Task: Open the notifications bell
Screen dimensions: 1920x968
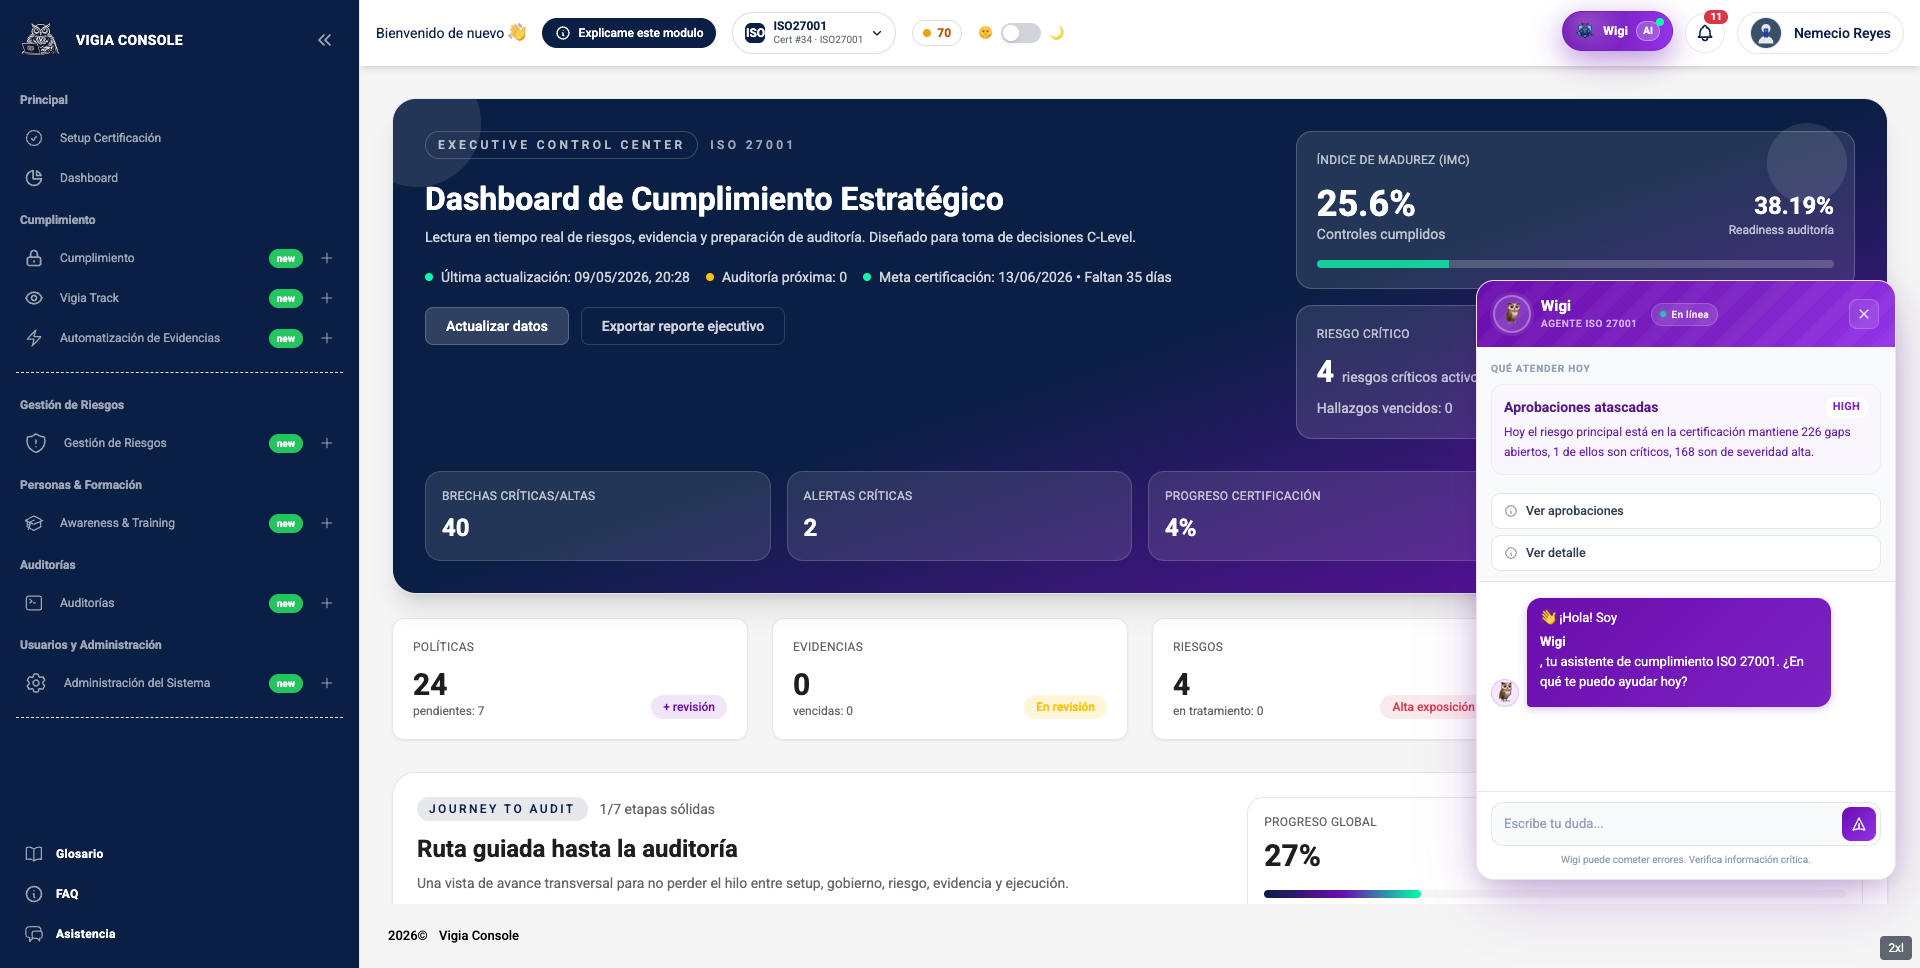Action: point(1705,33)
